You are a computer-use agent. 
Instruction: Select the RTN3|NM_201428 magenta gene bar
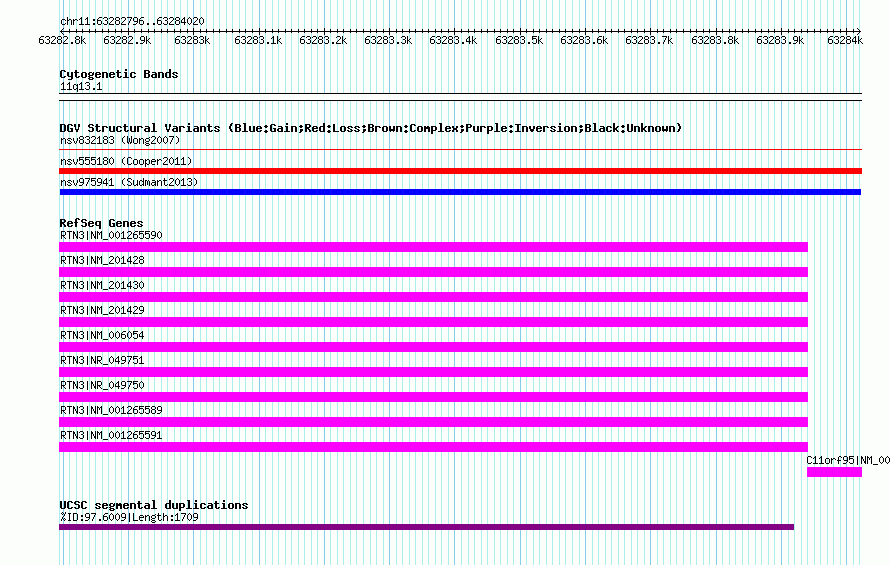tap(433, 272)
